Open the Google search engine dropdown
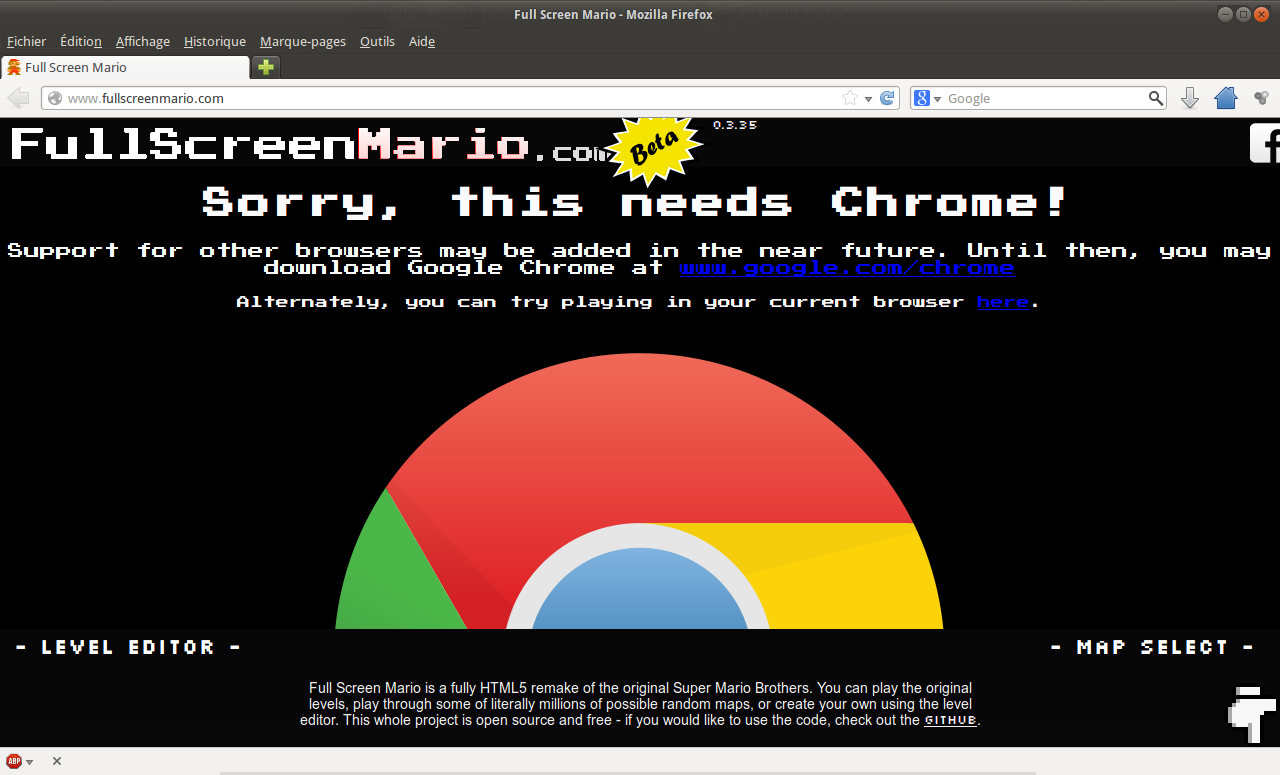The image size is (1280, 775). click(x=928, y=98)
